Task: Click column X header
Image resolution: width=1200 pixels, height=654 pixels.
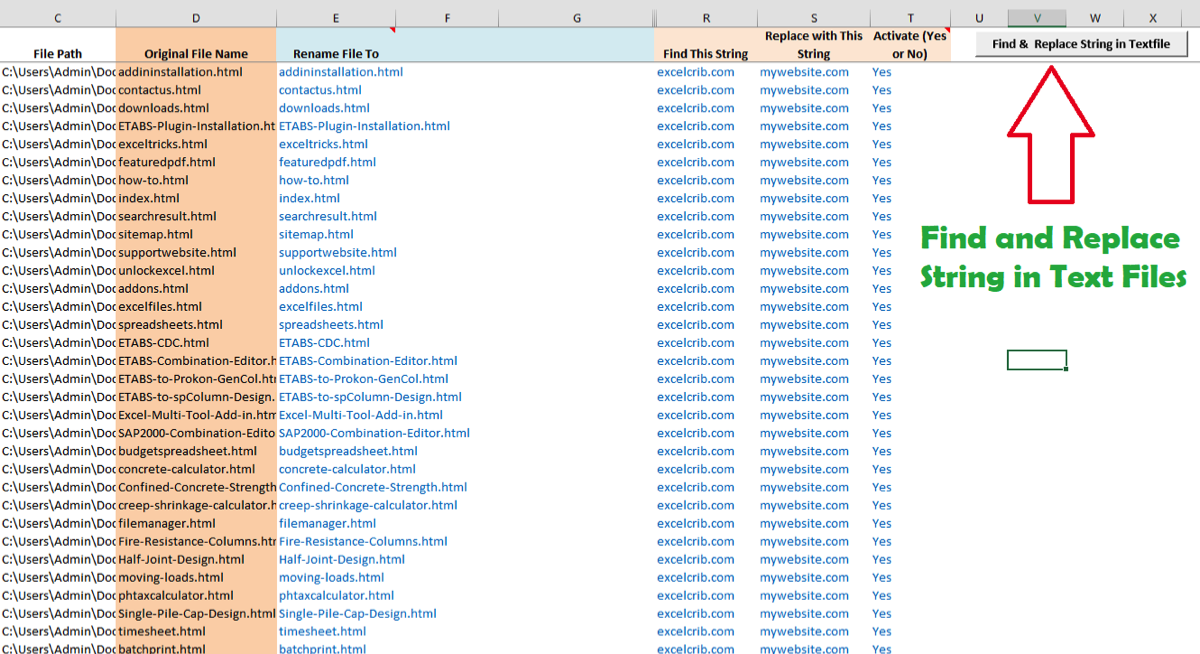Action: click(1153, 18)
